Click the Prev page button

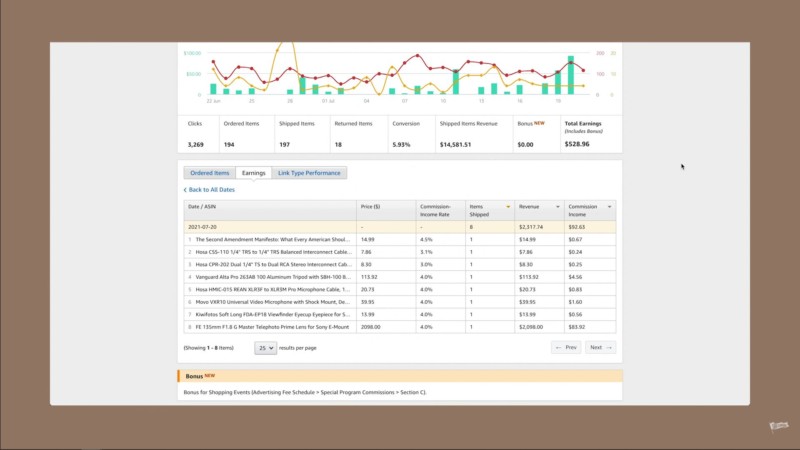tap(566, 347)
